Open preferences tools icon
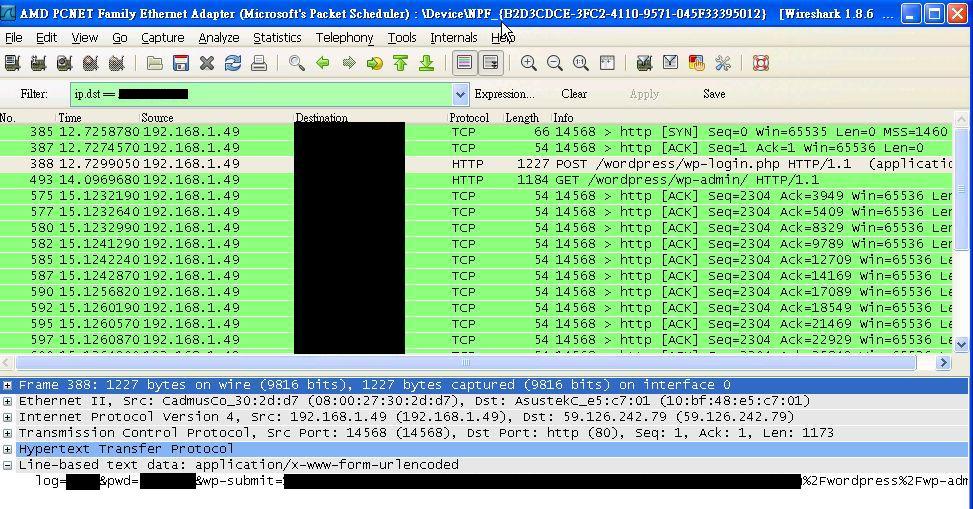This screenshot has width=973, height=509. [722, 63]
